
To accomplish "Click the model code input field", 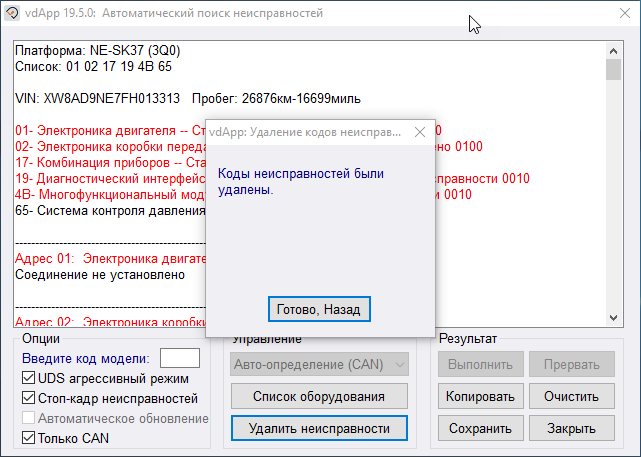I will click(180, 358).
